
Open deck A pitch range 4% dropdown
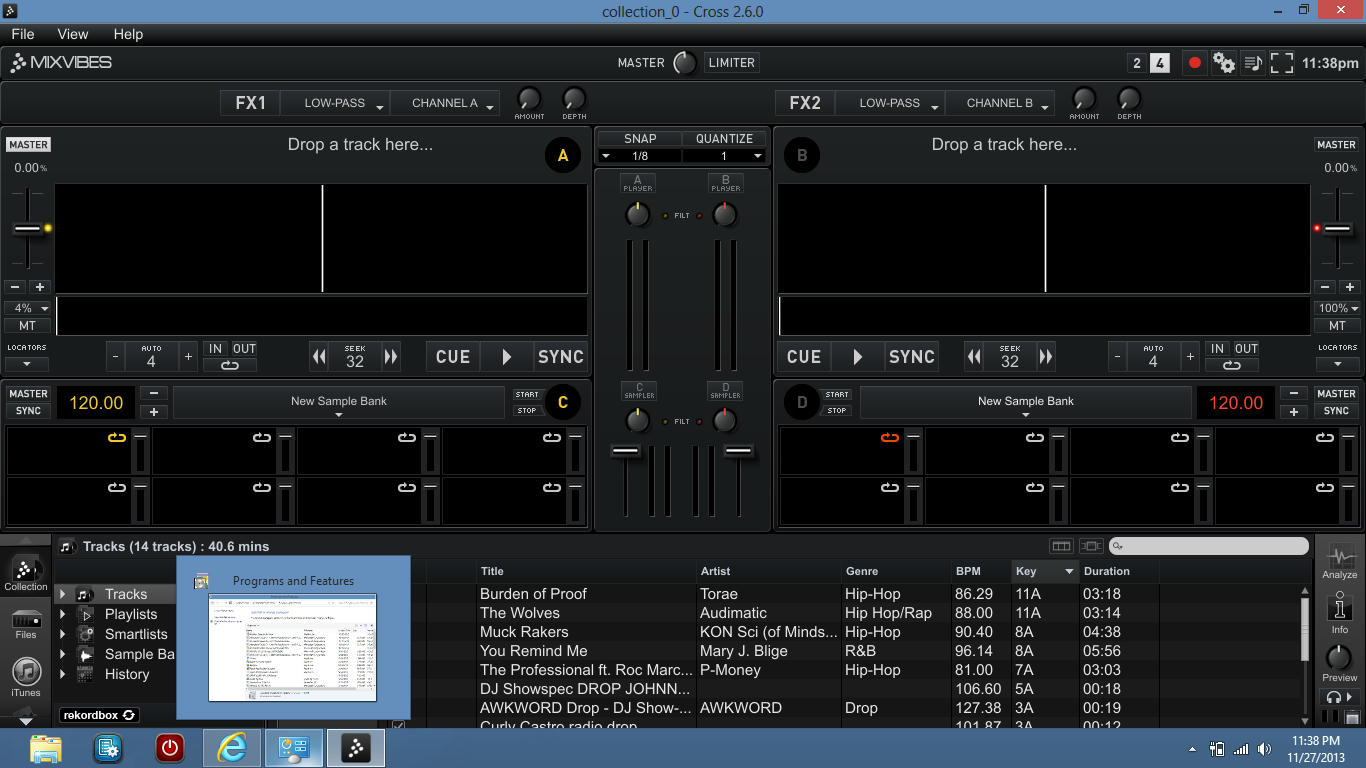point(27,308)
